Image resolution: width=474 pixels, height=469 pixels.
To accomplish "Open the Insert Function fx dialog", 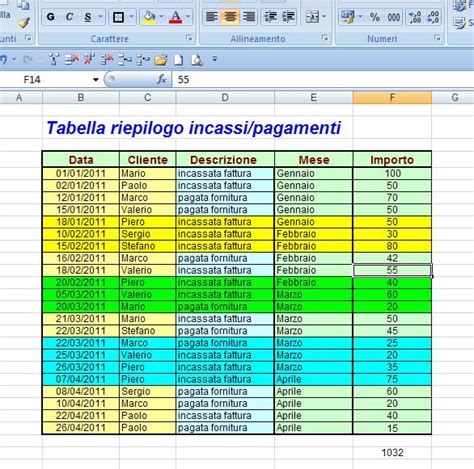I will pyautogui.click(x=162, y=79).
